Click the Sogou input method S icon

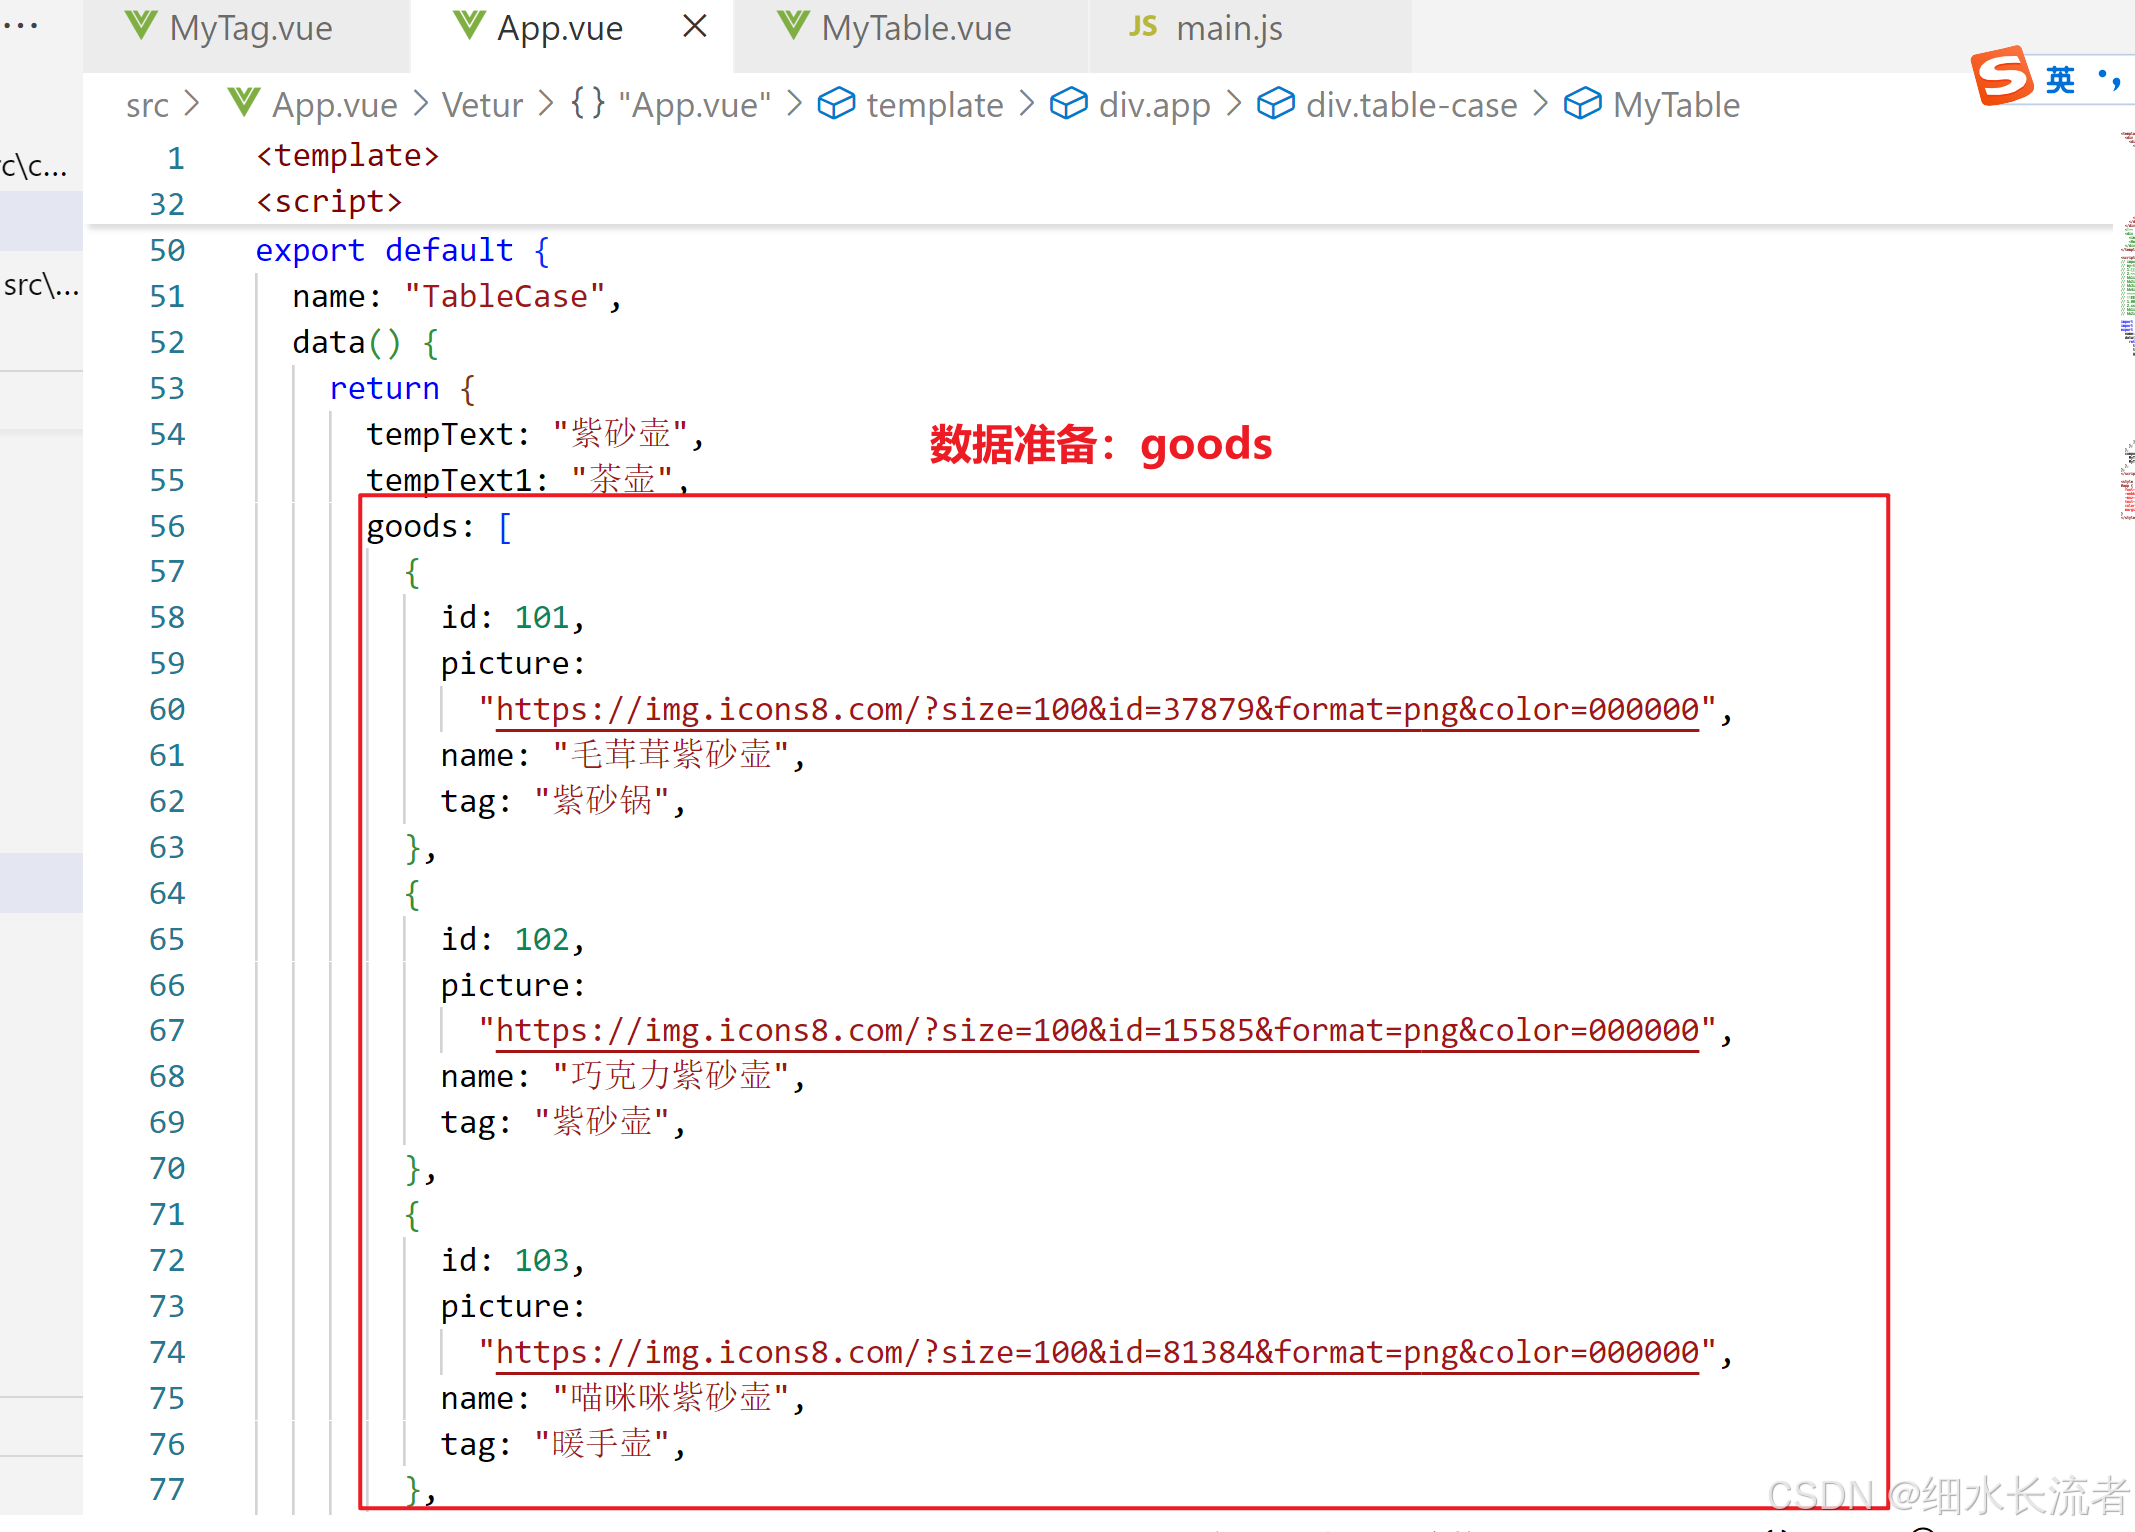click(2002, 76)
